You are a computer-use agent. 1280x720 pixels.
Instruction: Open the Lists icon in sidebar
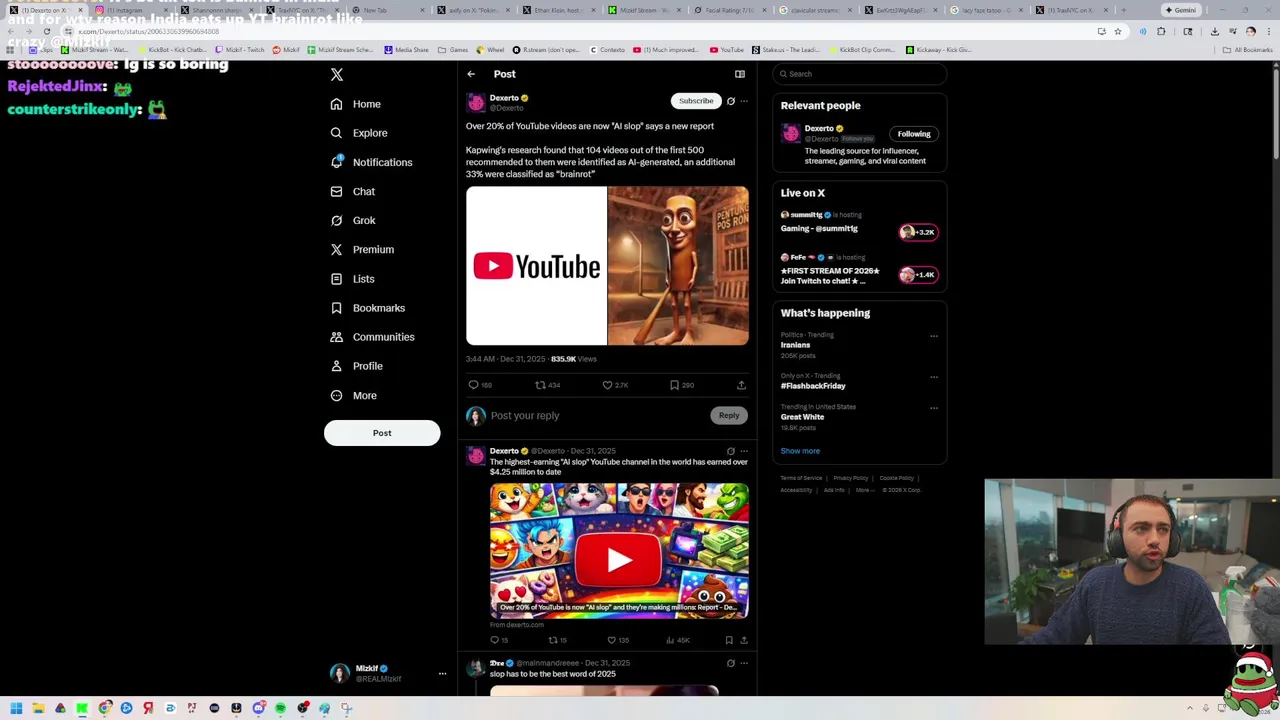point(336,279)
